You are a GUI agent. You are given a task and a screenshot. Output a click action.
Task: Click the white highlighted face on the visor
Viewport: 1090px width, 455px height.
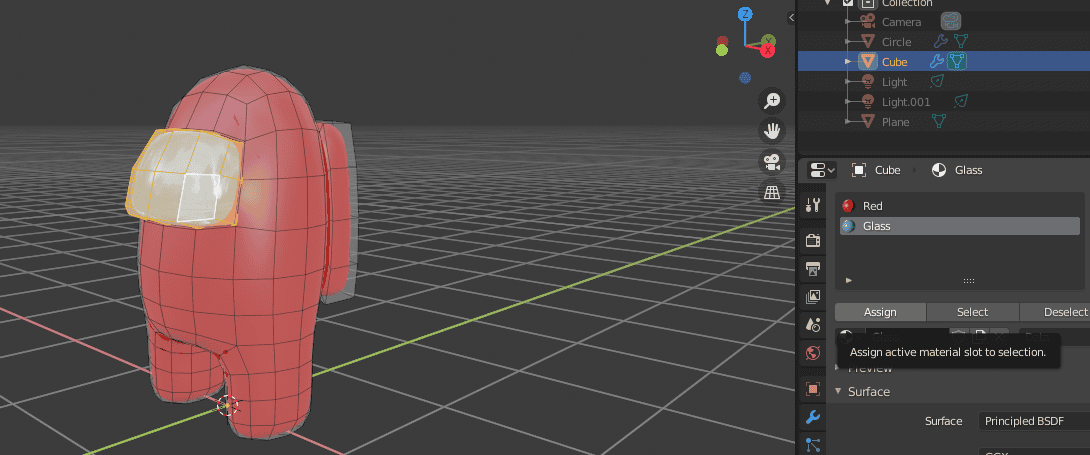coord(200,197)
